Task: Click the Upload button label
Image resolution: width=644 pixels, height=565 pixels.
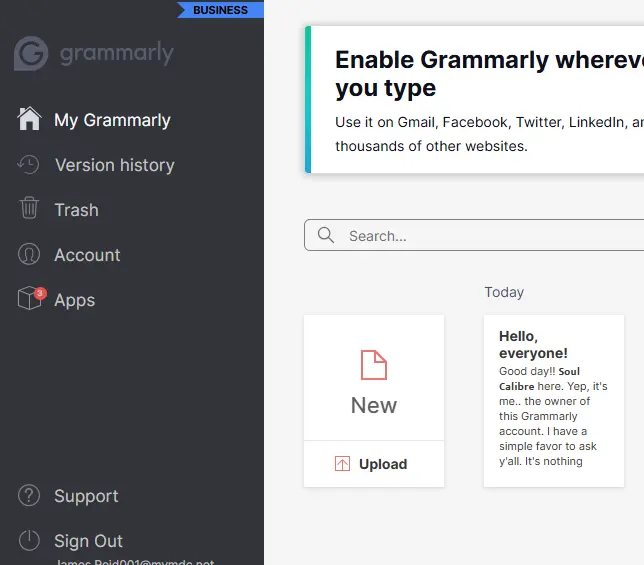Action: click(x=383, y=464)
